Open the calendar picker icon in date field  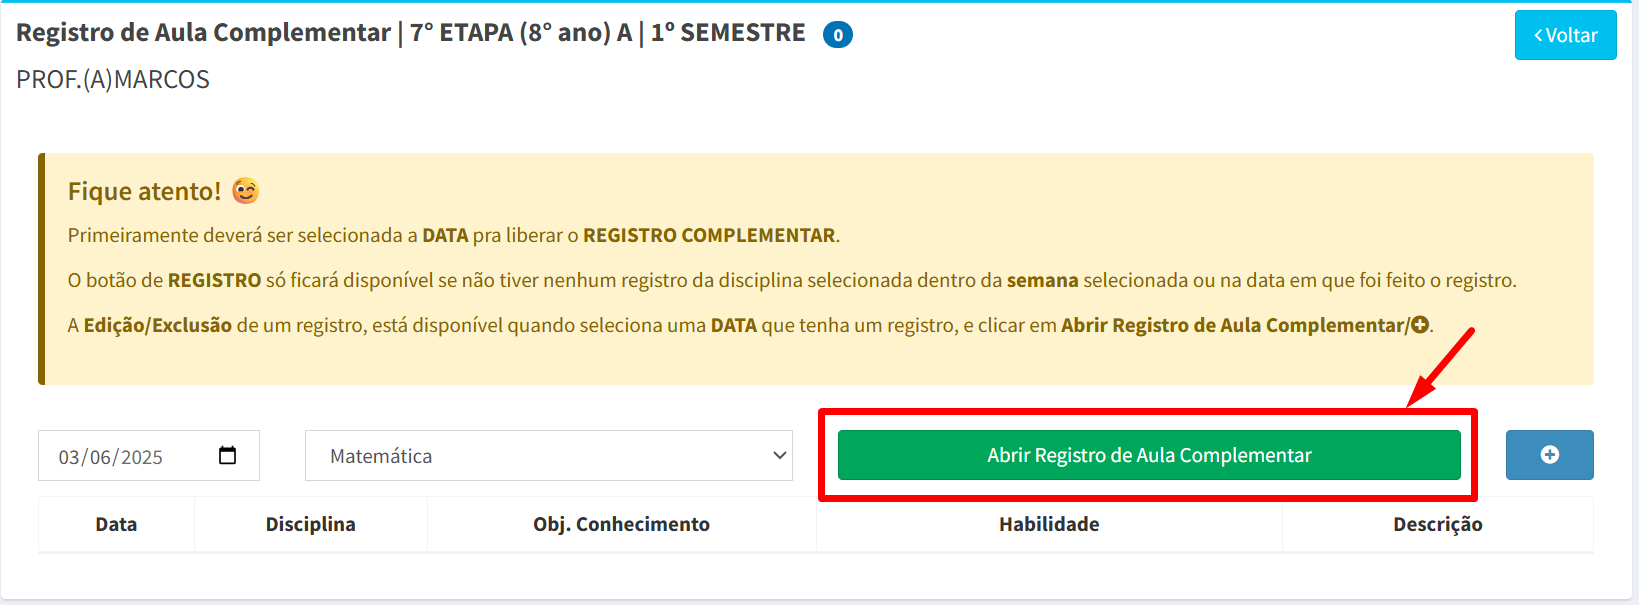coord(228,455)
